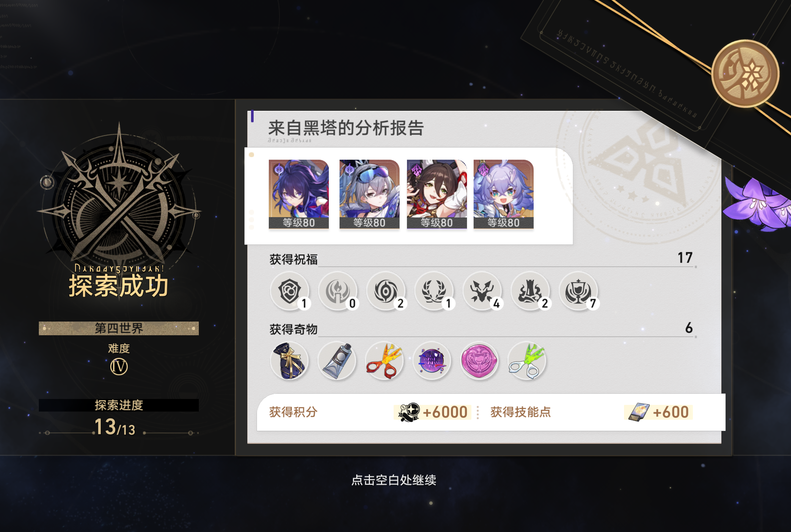Select the Seele character portrait
Viewport: 791px width, 532px height.
[299, 194]
